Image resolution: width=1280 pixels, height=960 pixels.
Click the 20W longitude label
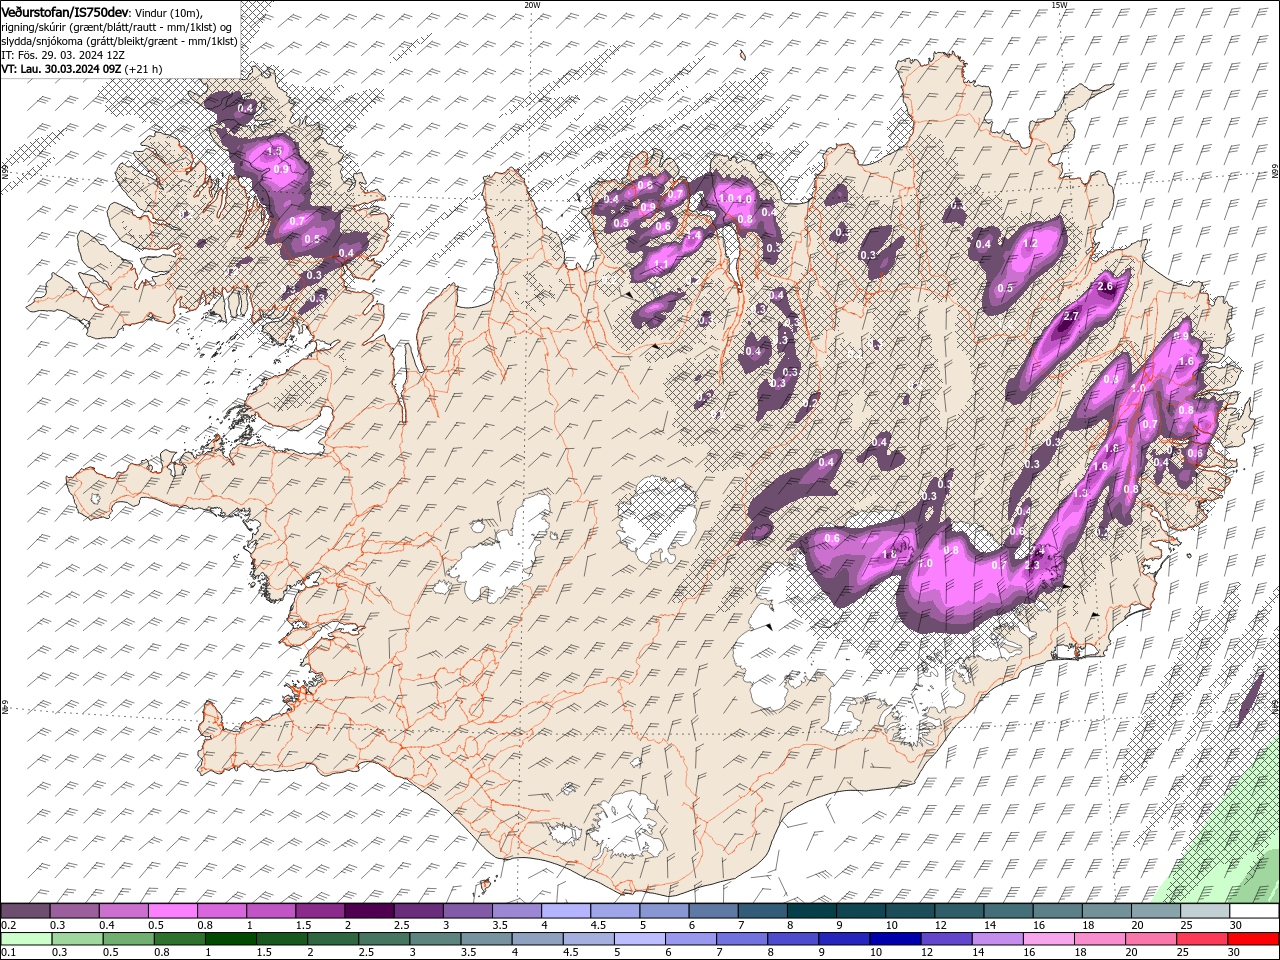(x=533, y=5)
